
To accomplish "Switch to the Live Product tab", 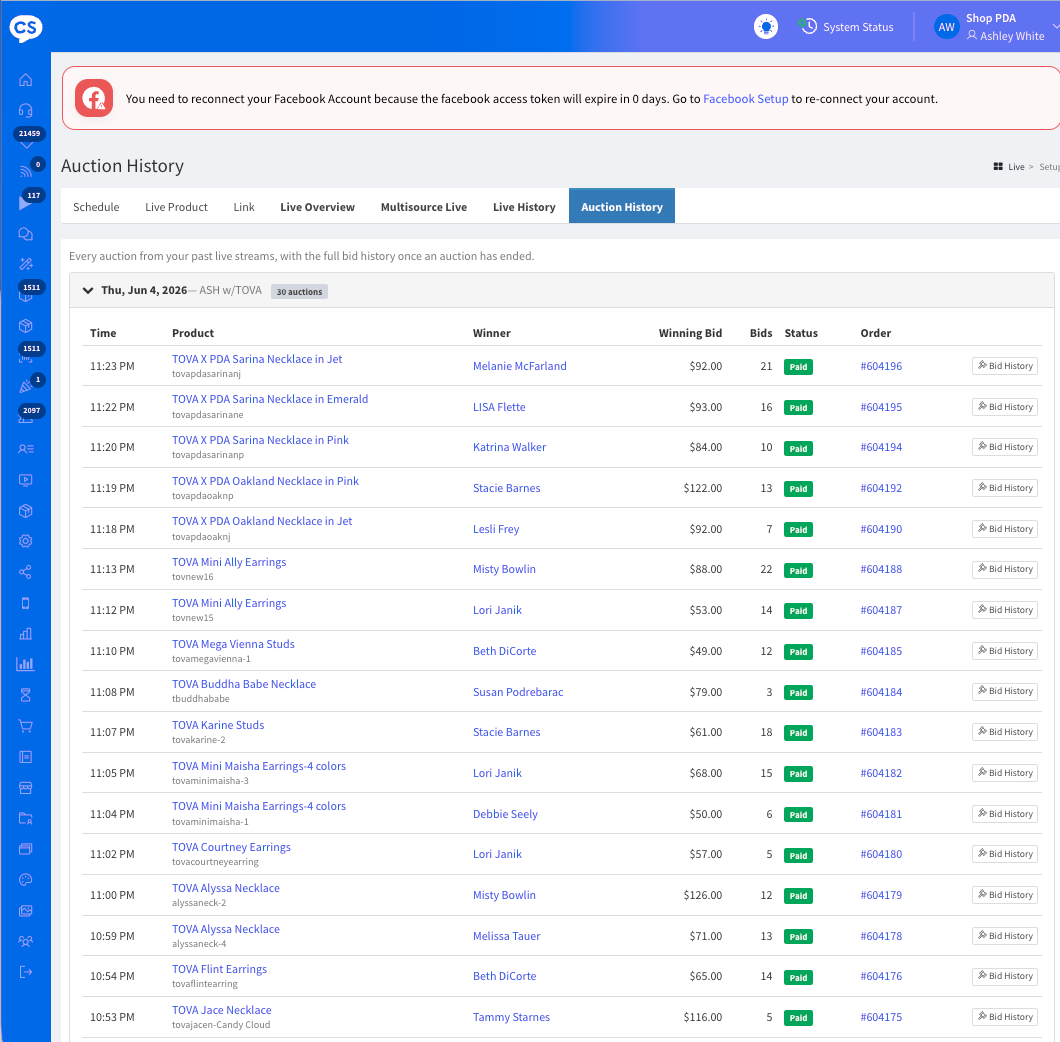I will pyautogui.click(x=176, y=207).
